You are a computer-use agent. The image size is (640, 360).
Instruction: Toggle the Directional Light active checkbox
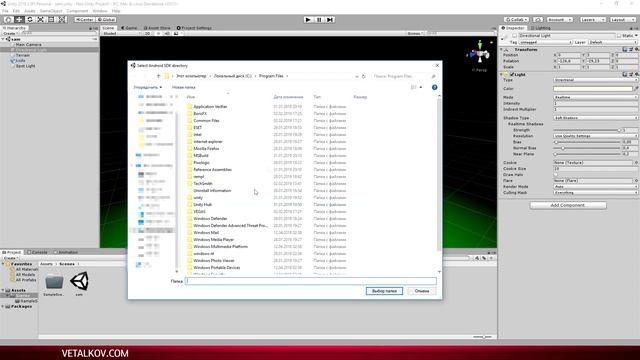click(x=514, y=36)
